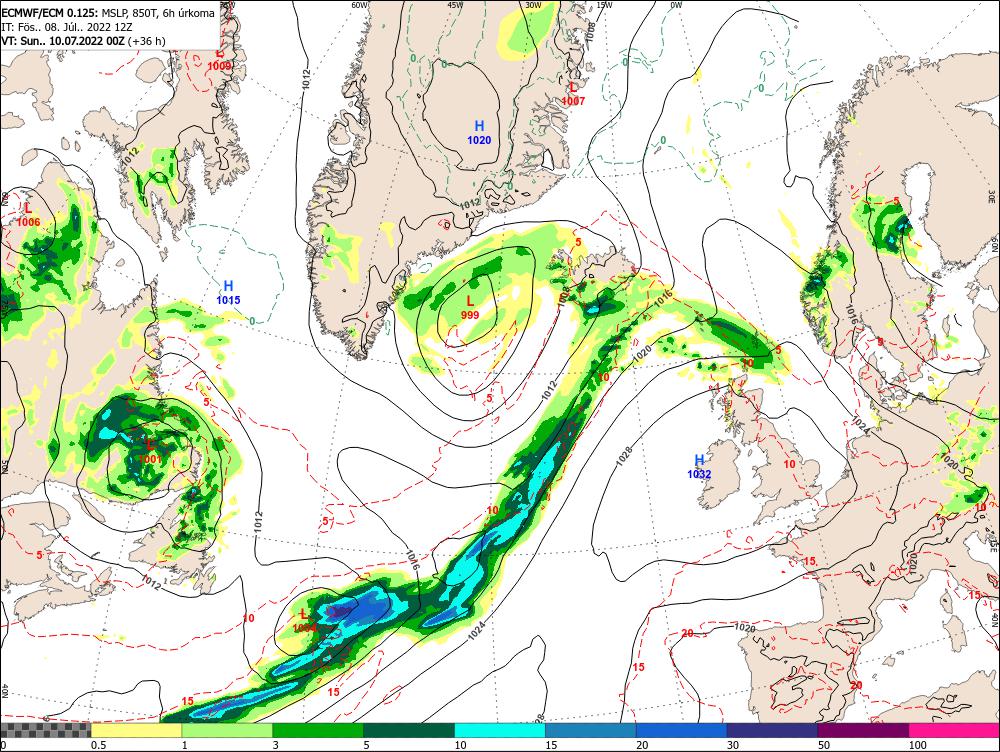Click the 'VT: Sun.. 10.07.2022 00Z' line

[83, 41]
